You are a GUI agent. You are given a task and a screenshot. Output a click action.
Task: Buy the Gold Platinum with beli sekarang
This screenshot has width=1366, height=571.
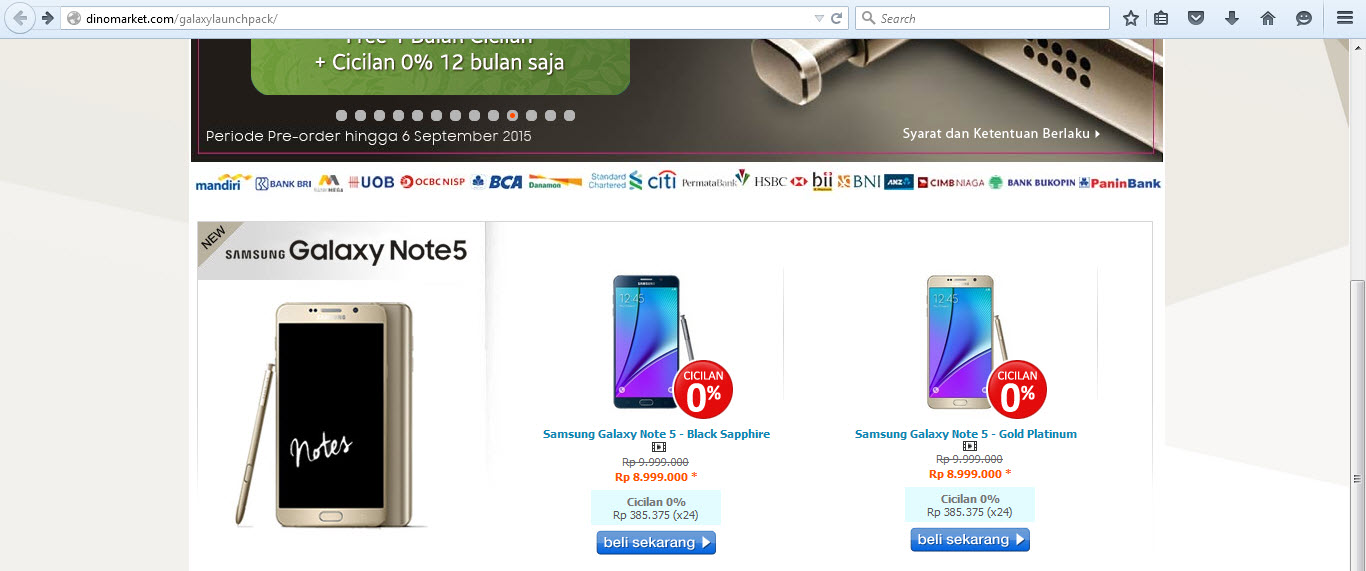[x=970, y=539]
